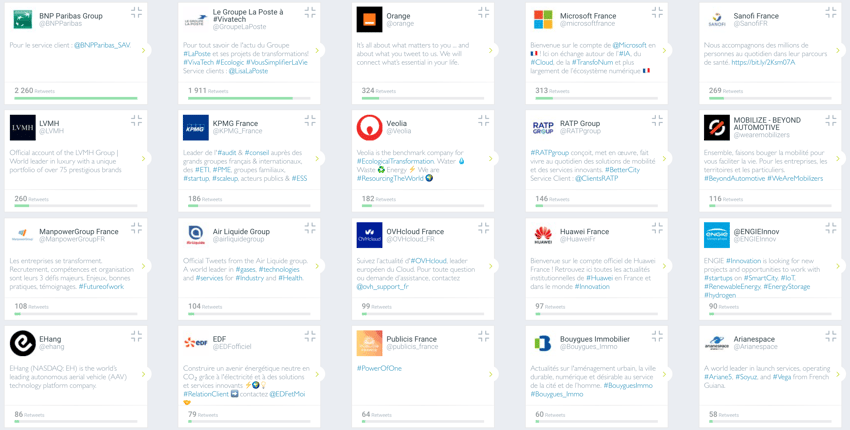Click the EHang logo avatar
The height and width of the screenshot is (430, 850).
click(x=23, y=343)
